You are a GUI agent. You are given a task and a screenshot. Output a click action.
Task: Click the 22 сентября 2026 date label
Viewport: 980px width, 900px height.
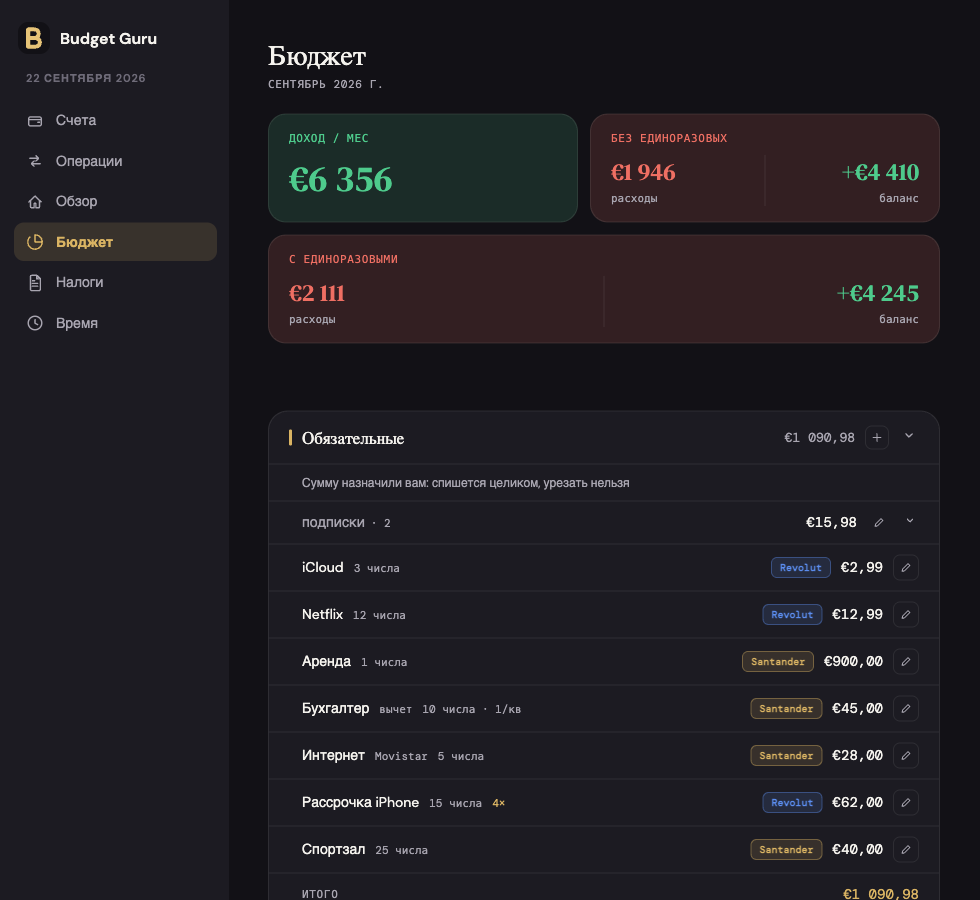pos(86,78)
